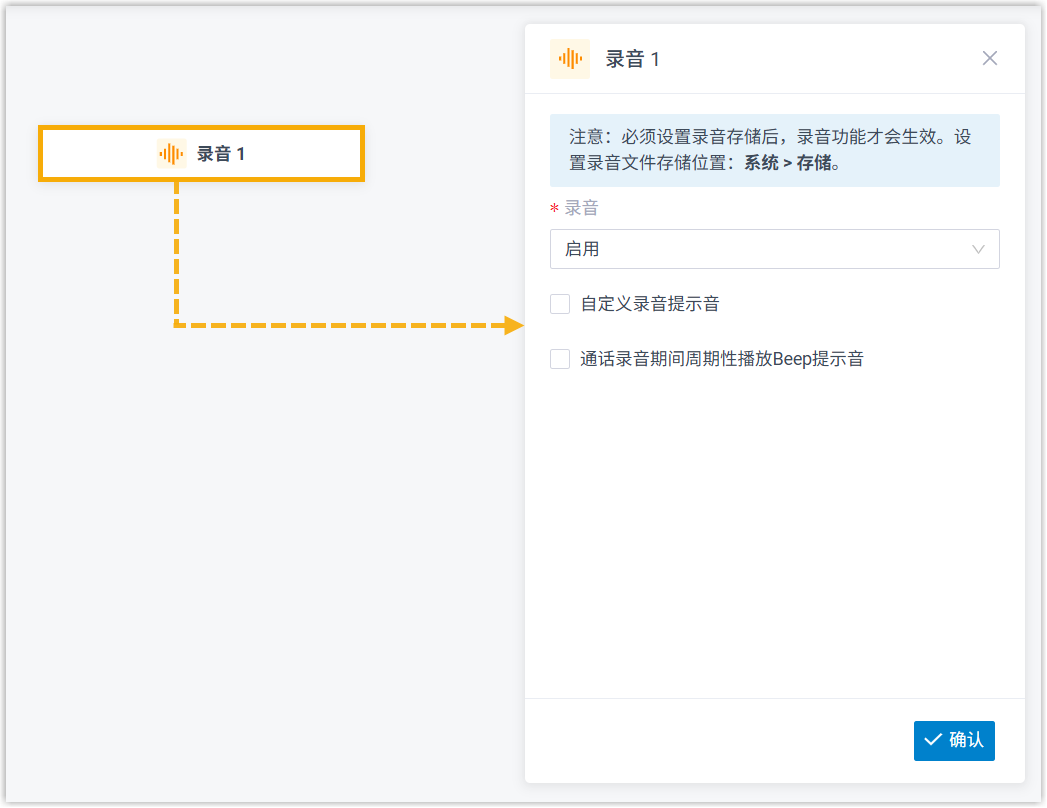Click the chevron arrow of 录音 dropdown
The image size is (1047, 808).
pos(979,249)
